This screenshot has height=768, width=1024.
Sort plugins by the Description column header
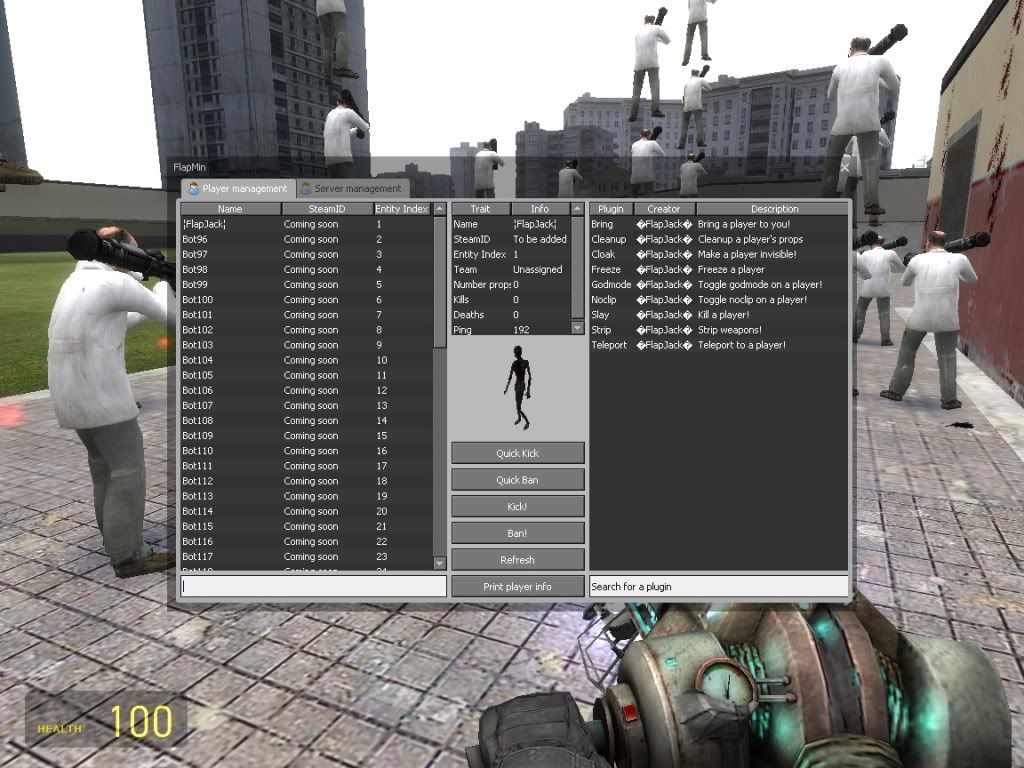(775, 209)
